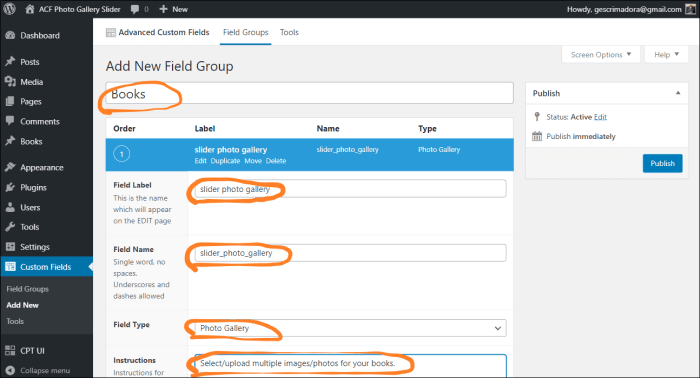The height and width of the screenshot is (378, 700).
Task: Open ACF Photo Gallery Slider site menu
Action: click(79, 9)
